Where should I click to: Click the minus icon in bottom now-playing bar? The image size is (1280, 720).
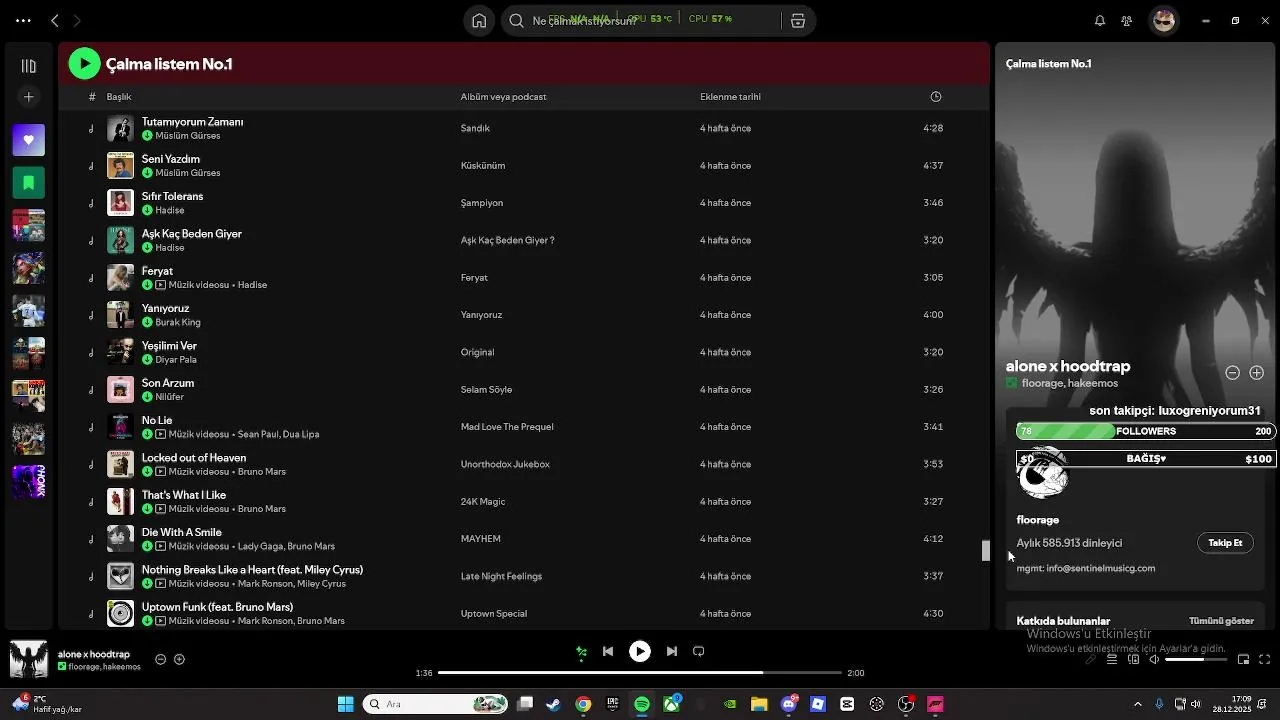tap(160, 659)
